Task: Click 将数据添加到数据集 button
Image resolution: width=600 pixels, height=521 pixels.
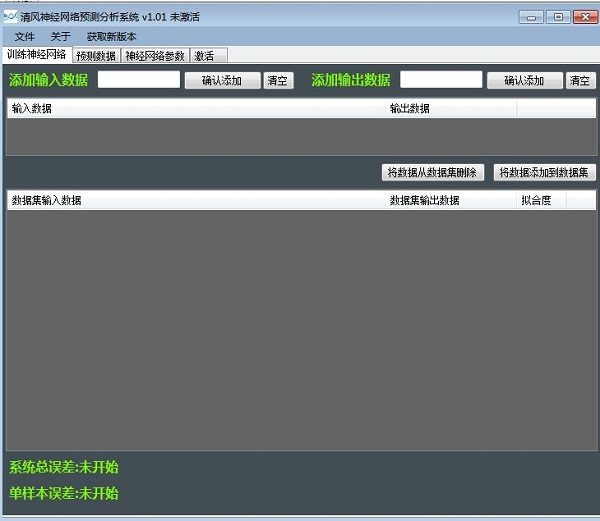Action: (545, 173)
